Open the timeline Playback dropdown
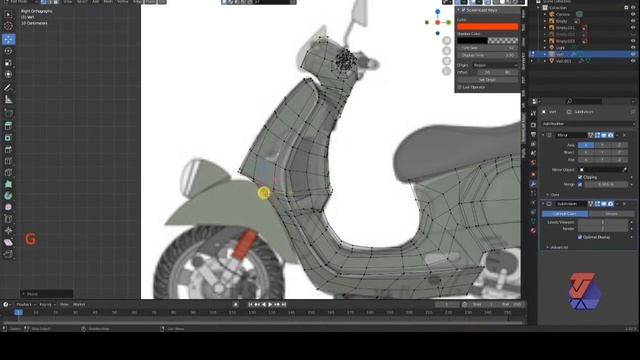Viewport: 640px width, 360px height. point(26,304)
